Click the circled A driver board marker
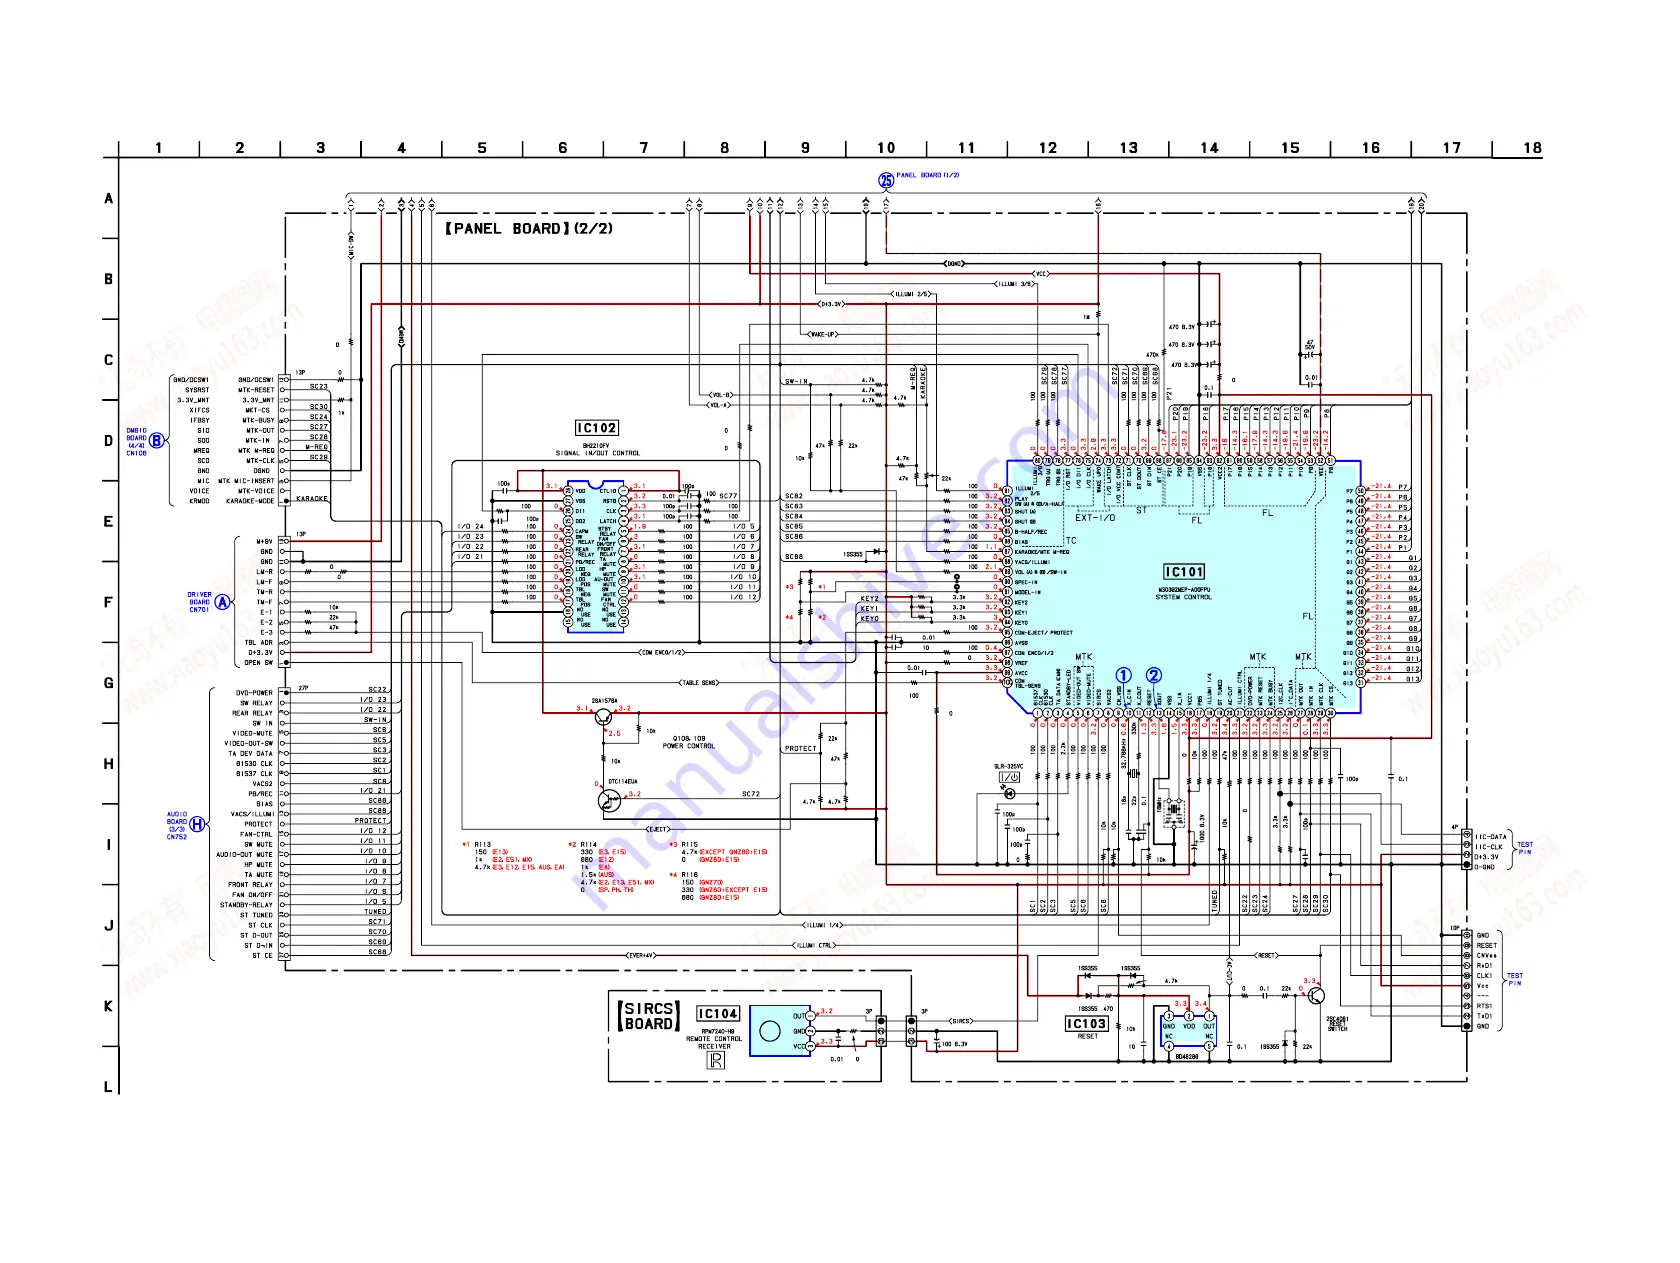The height and width of the screenshot is (1263, 1680). point(222,602)
